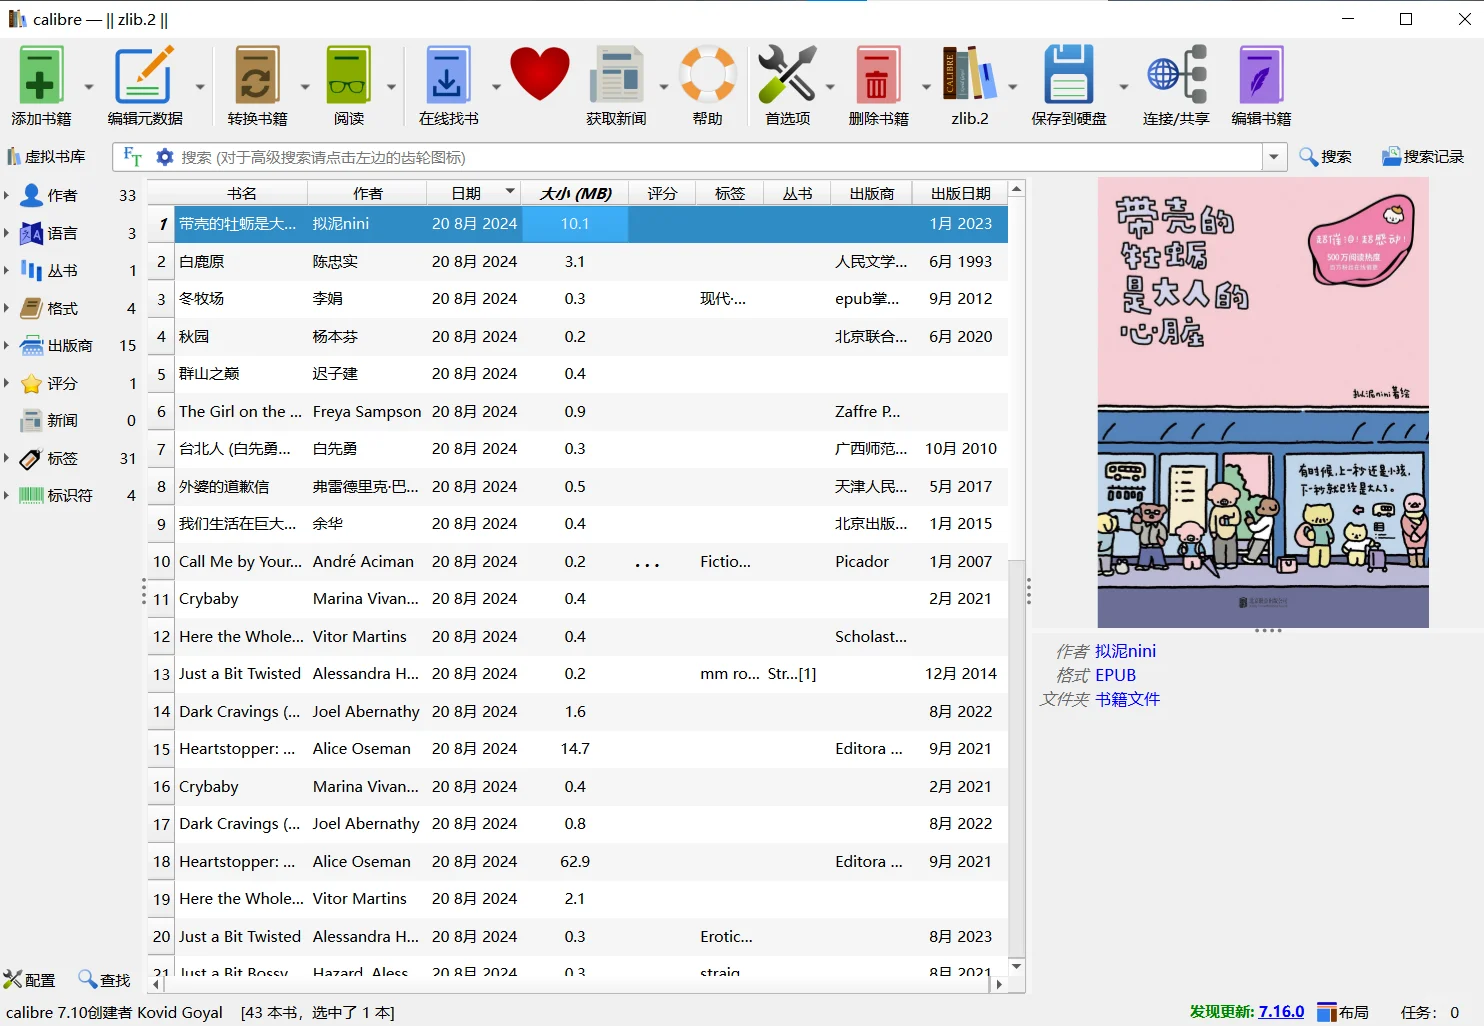Screen dimensions: 1484x1026
Task: Expand the 出版商 (Publishers) category
Action: tap(6, 345)
